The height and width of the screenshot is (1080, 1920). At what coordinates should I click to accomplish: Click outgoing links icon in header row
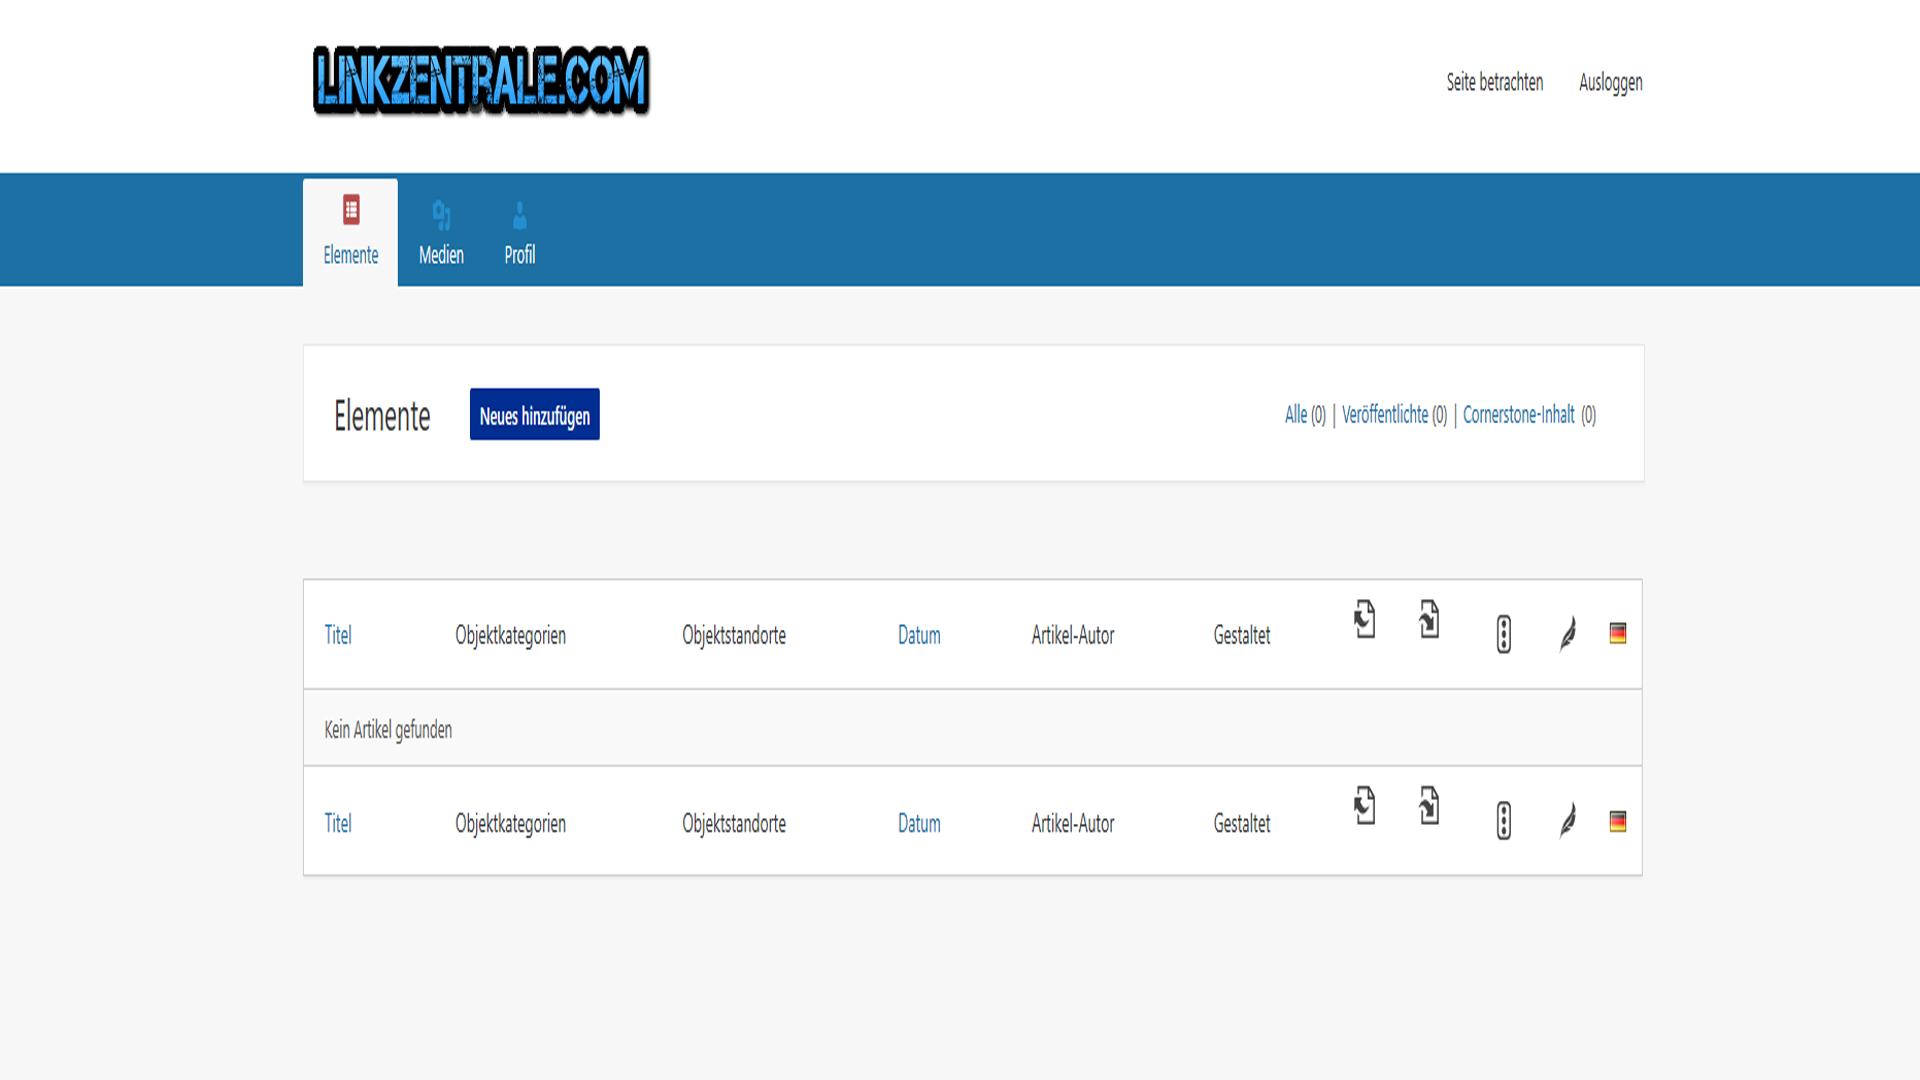(1429, 619)
